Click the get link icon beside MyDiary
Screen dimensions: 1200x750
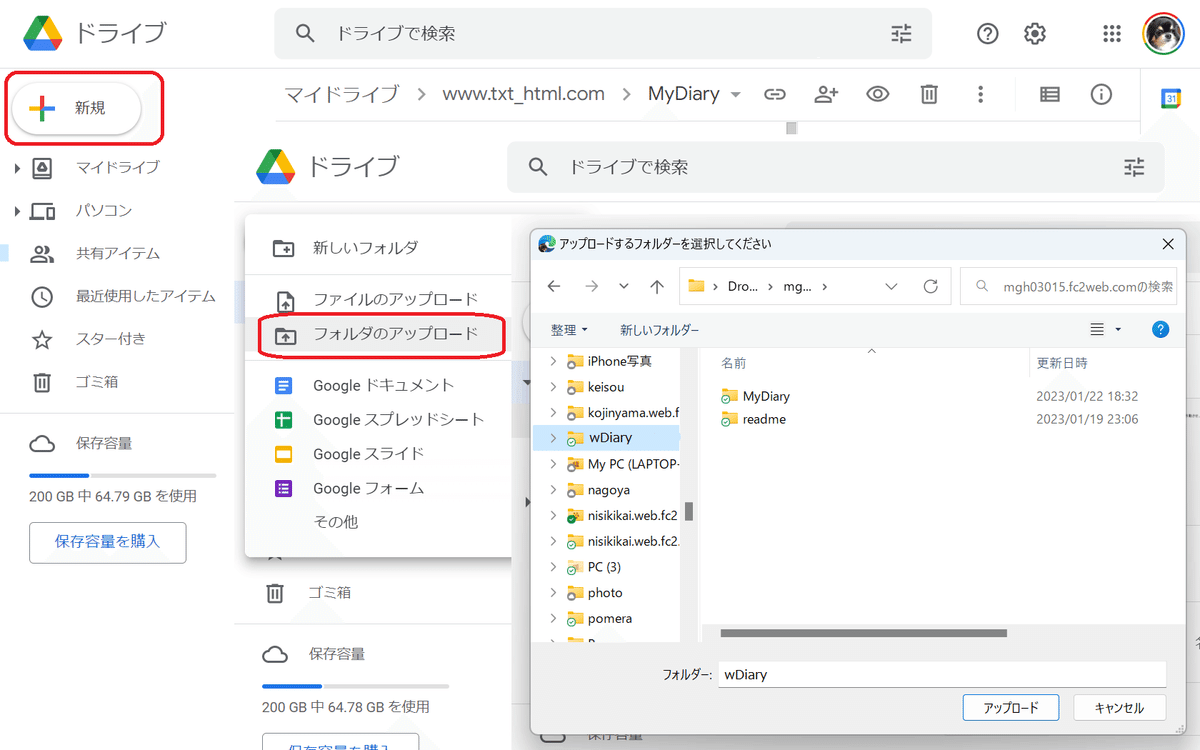tap(775, 94)
